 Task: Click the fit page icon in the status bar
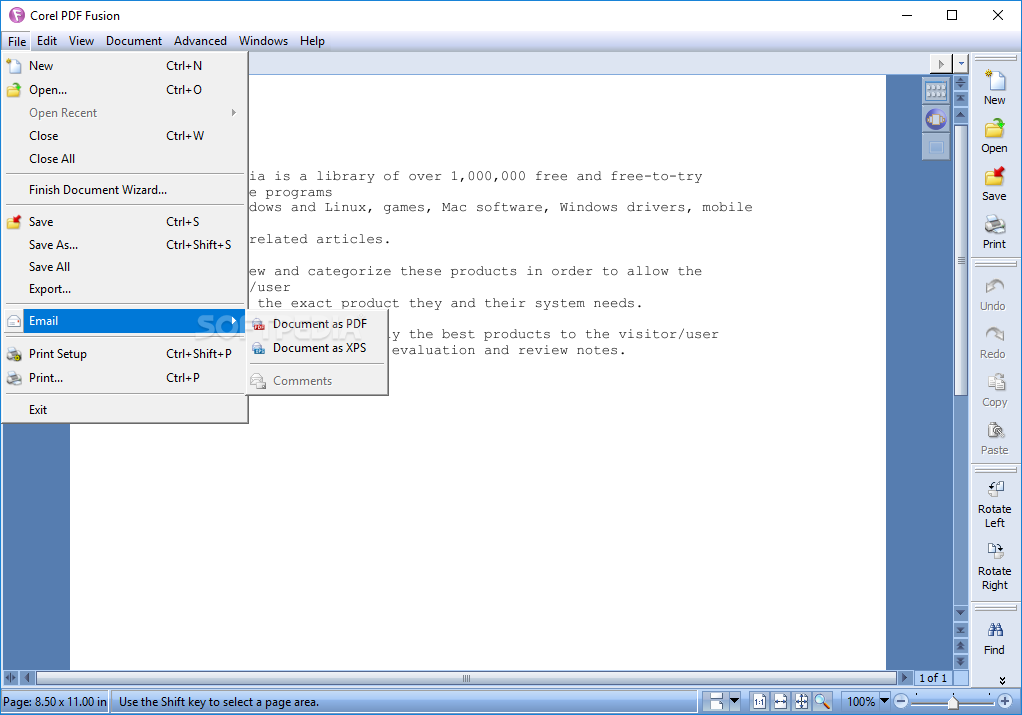(801, 702)
